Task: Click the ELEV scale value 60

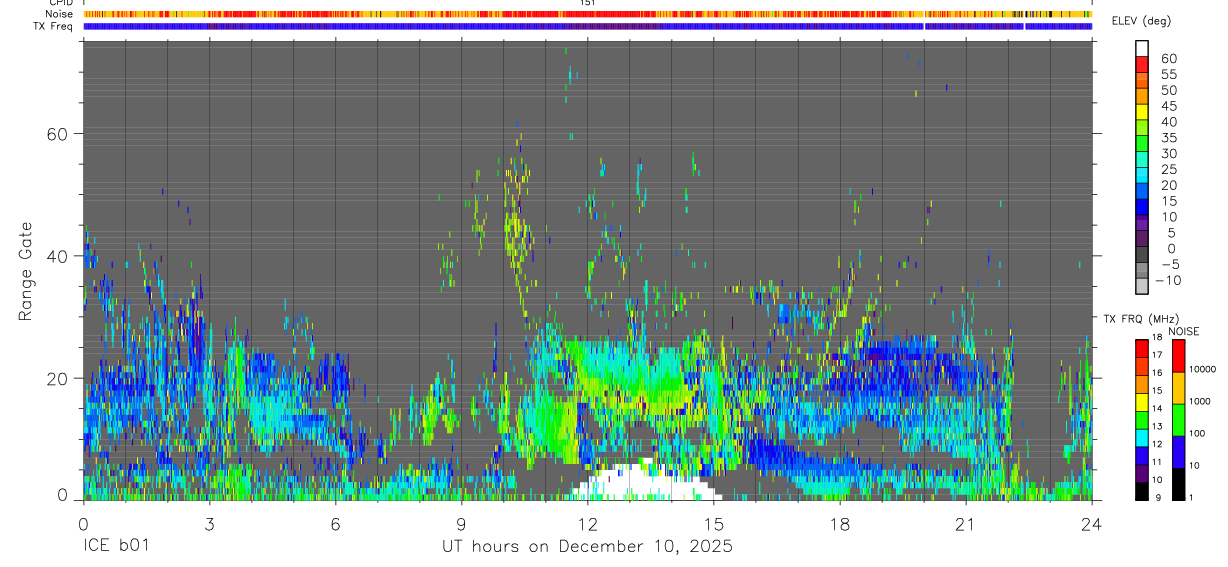Action: coord(1168,59)
